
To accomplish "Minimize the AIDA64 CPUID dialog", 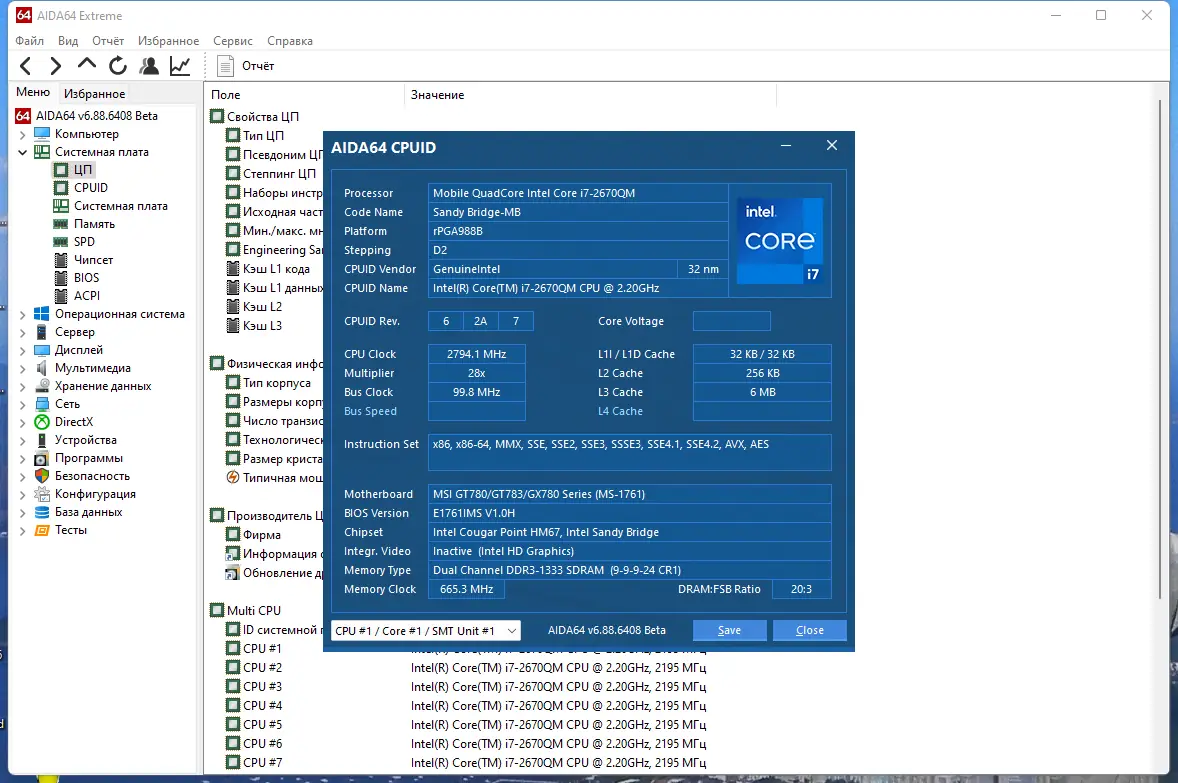I will coord(786,147).
